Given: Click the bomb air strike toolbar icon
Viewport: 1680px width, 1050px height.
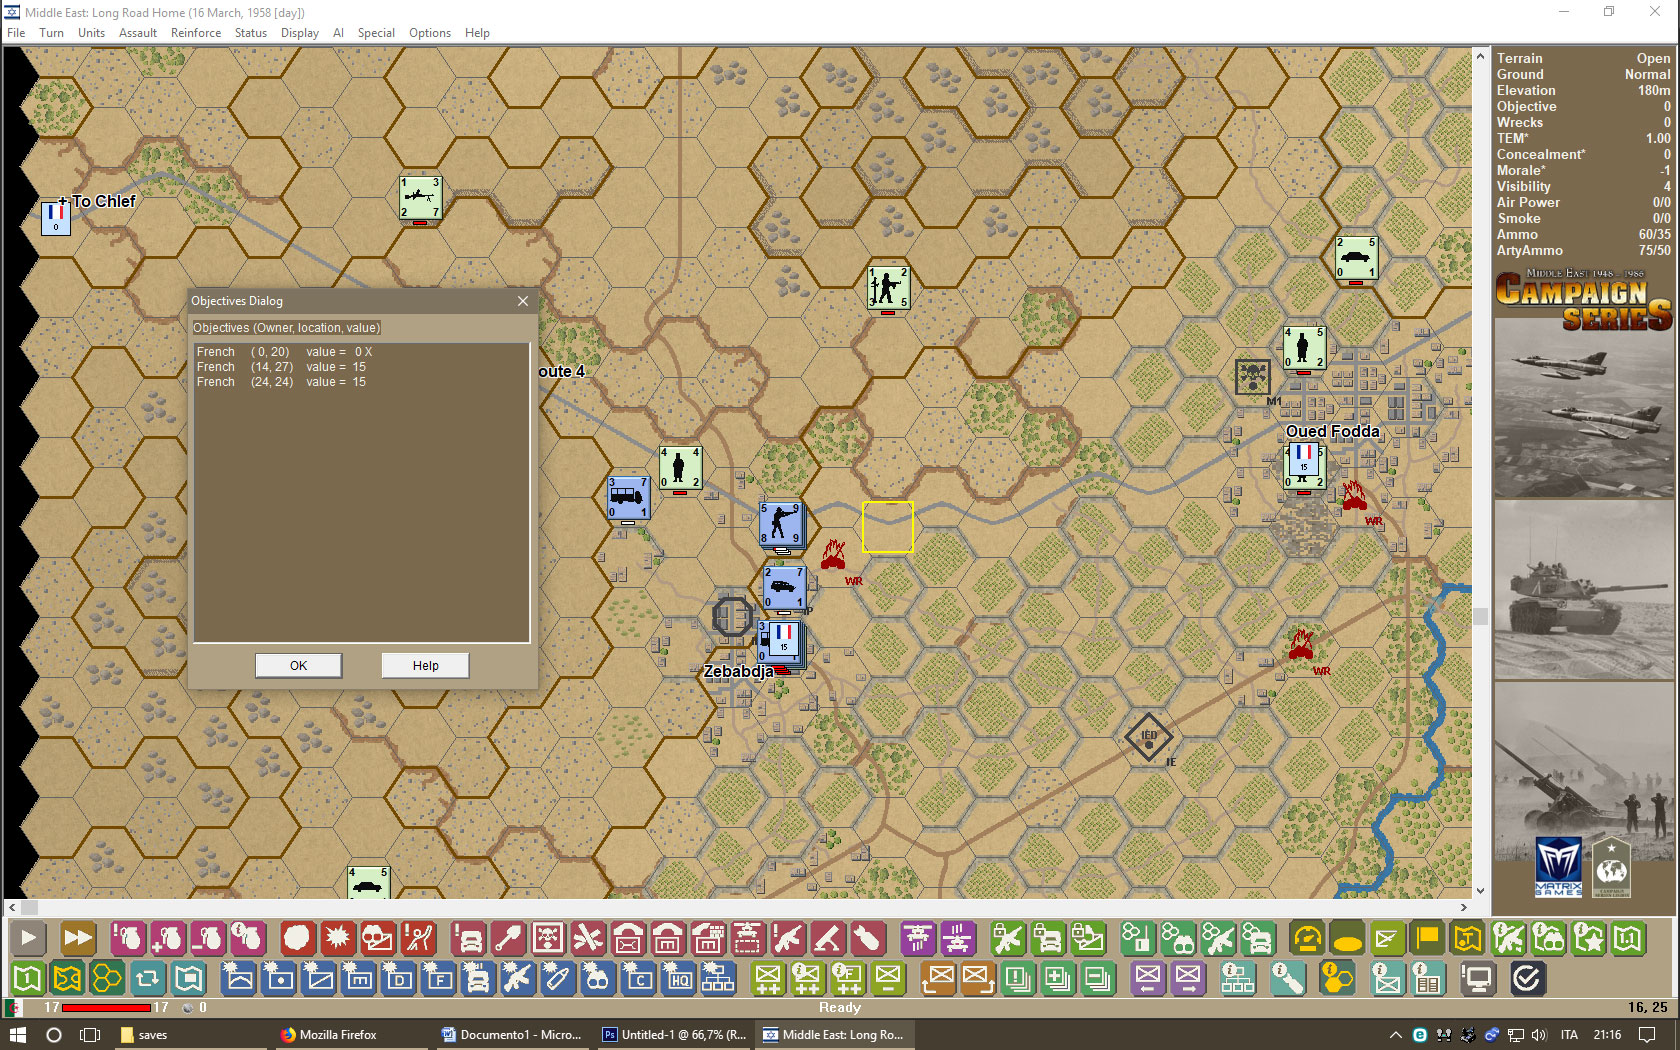Looking at the screenshot, I should (x=868, y=938).
